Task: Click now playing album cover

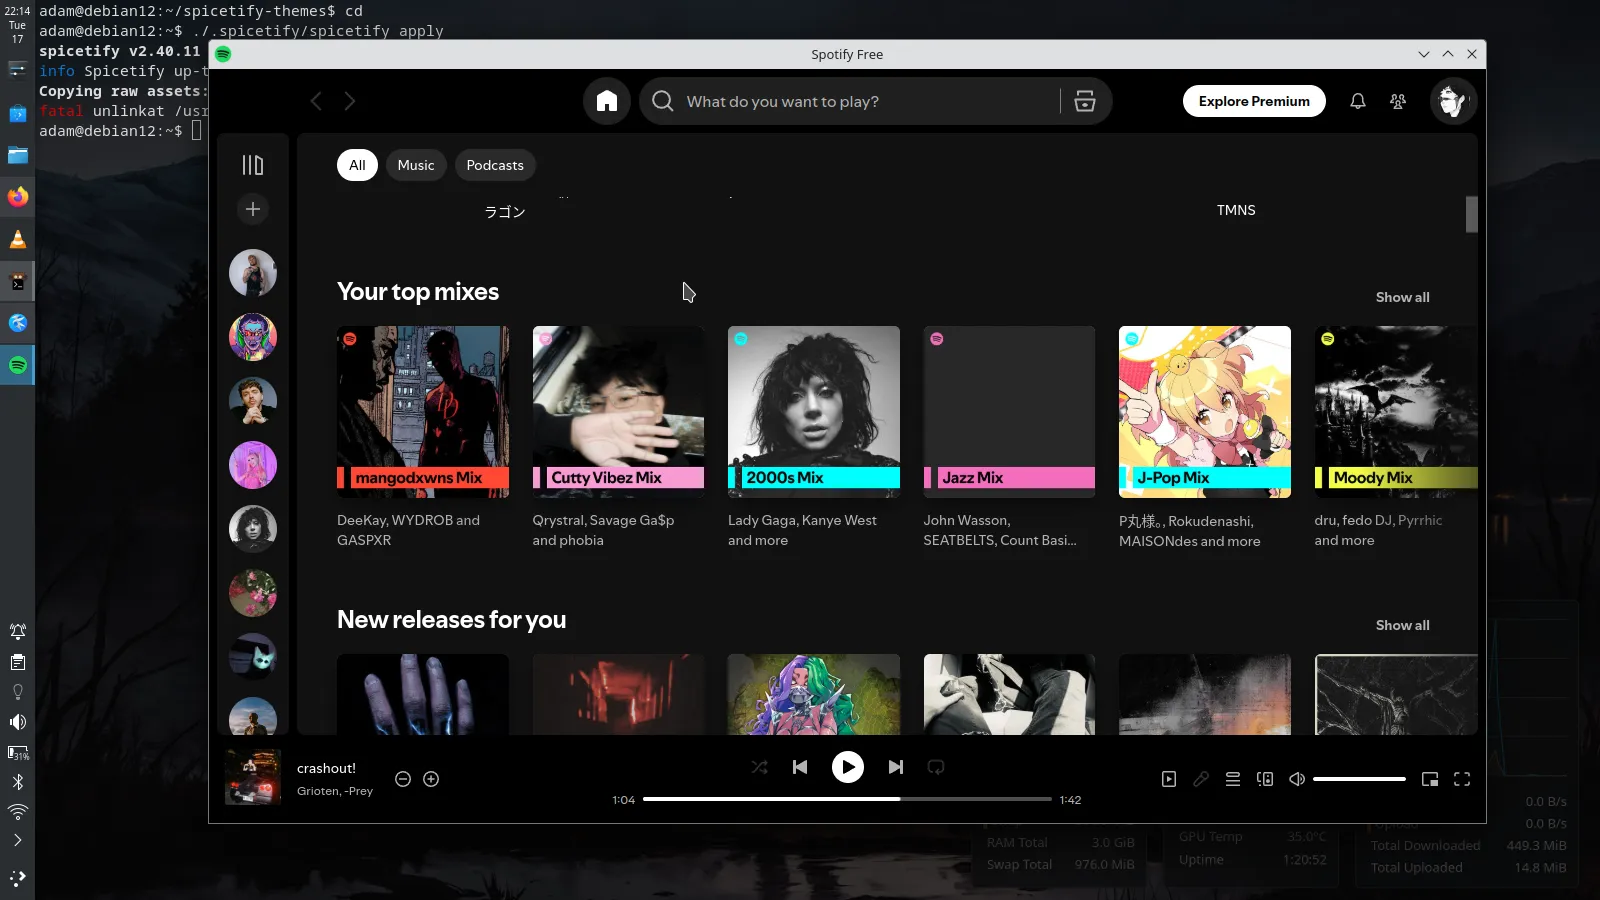Action: tap(253, 777)
